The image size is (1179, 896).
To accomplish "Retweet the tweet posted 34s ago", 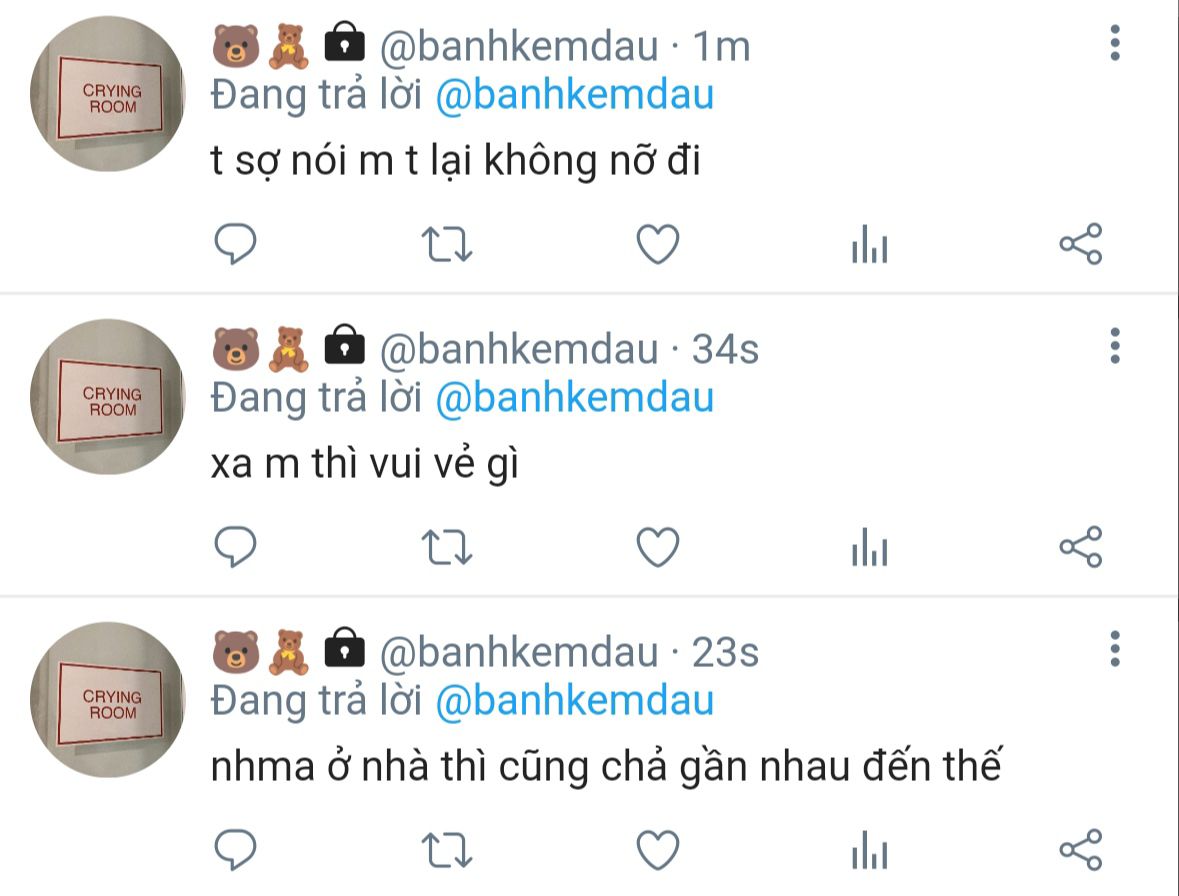I will (x=447, y=547).
